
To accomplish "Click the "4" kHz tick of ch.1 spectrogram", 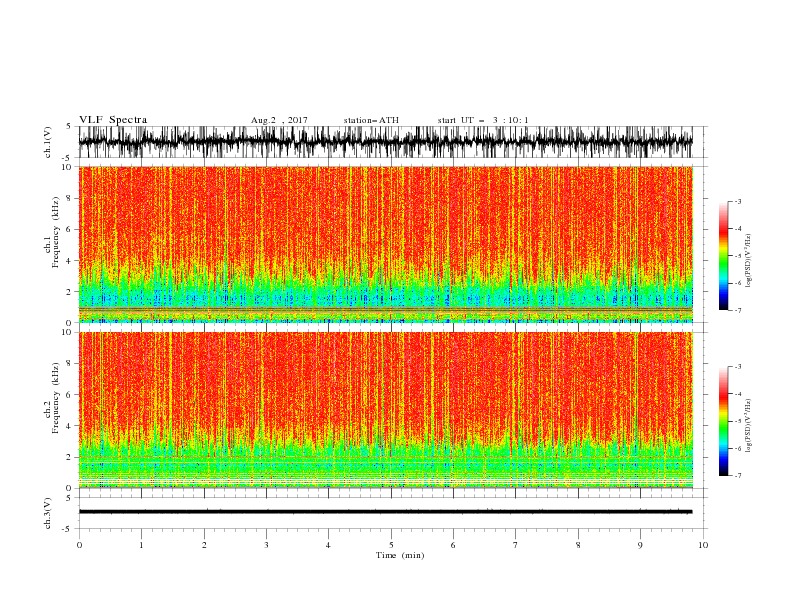I will [x=69, y=261].
